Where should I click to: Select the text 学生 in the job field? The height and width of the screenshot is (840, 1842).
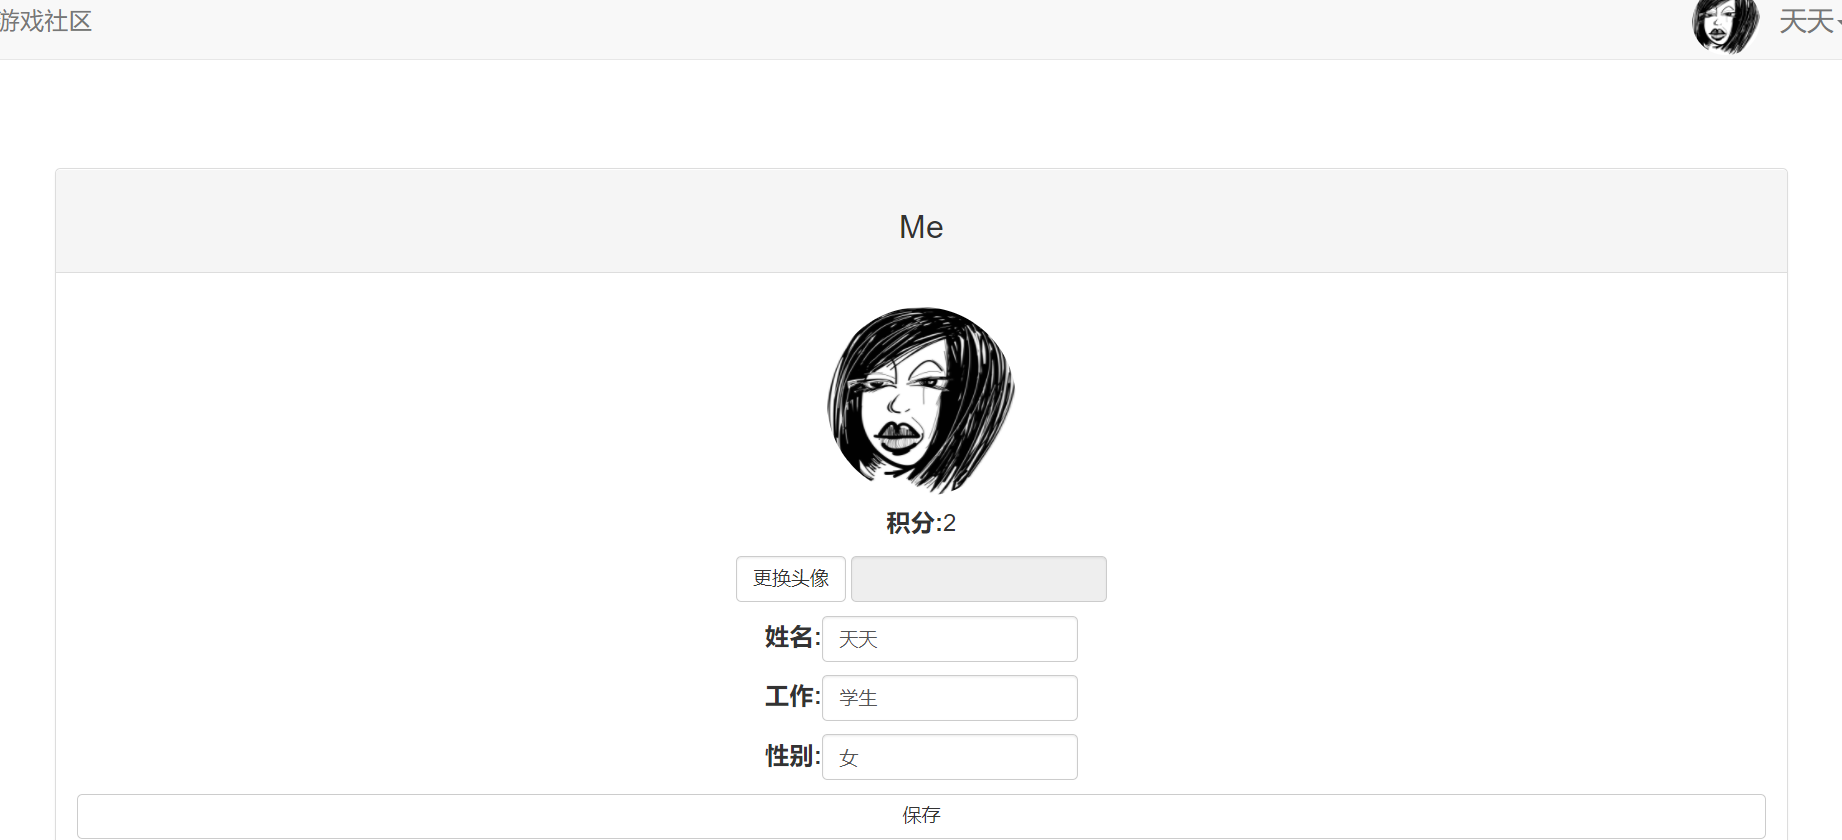click(858, 698)
